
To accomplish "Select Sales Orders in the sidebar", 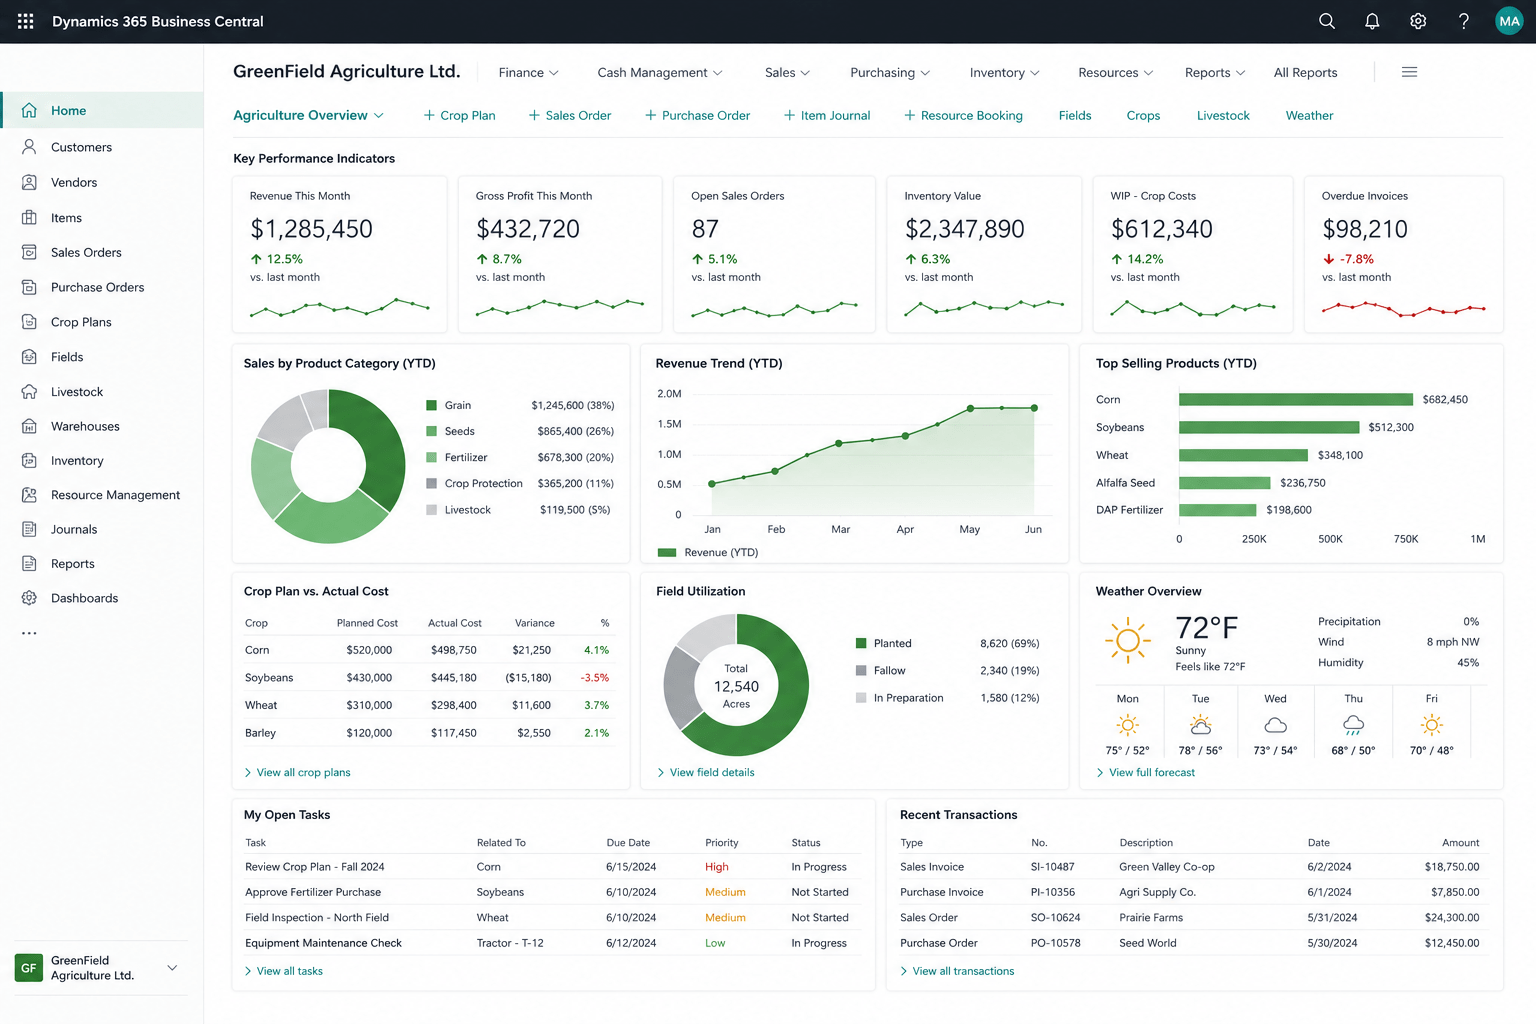I will [x=102, y=252].
